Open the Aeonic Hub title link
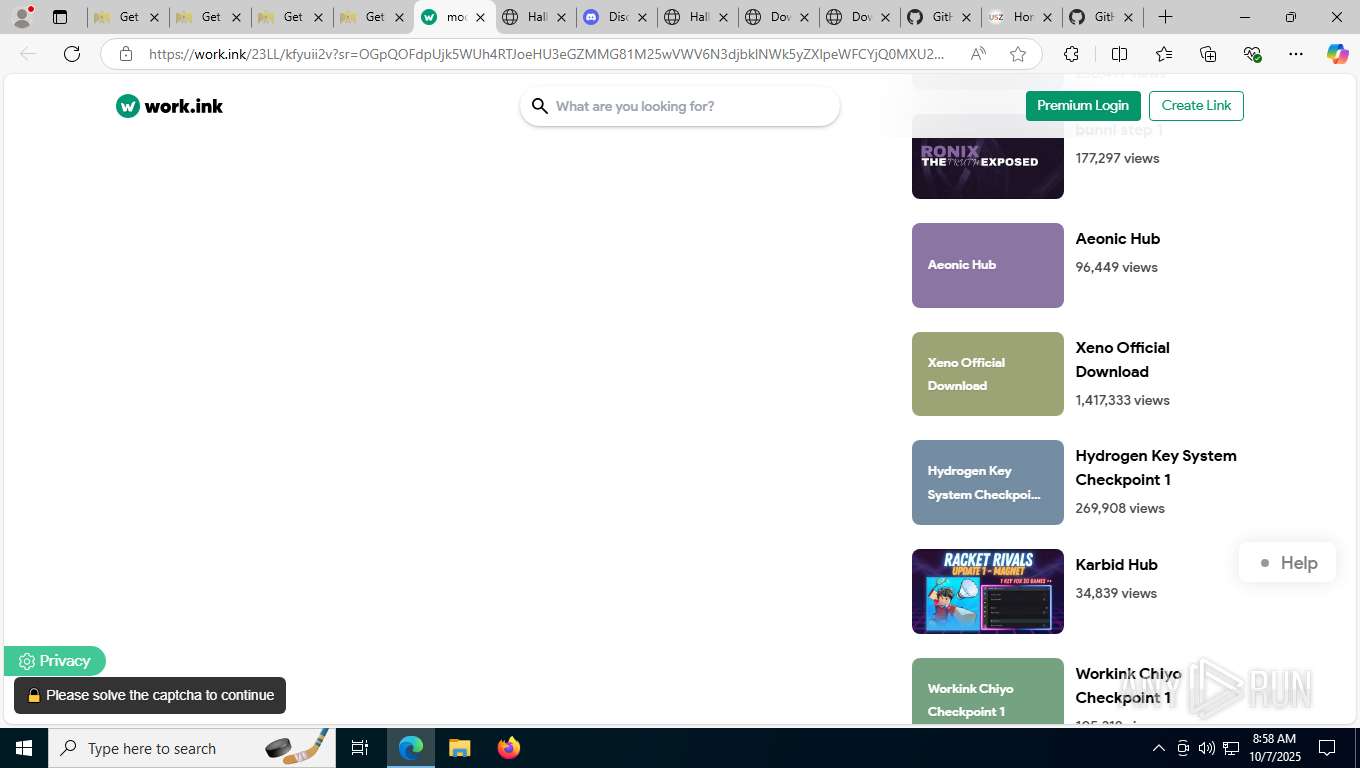The height and width of the screenshot is (768, 1360). pyautogui.click(x=1118, y=239)
